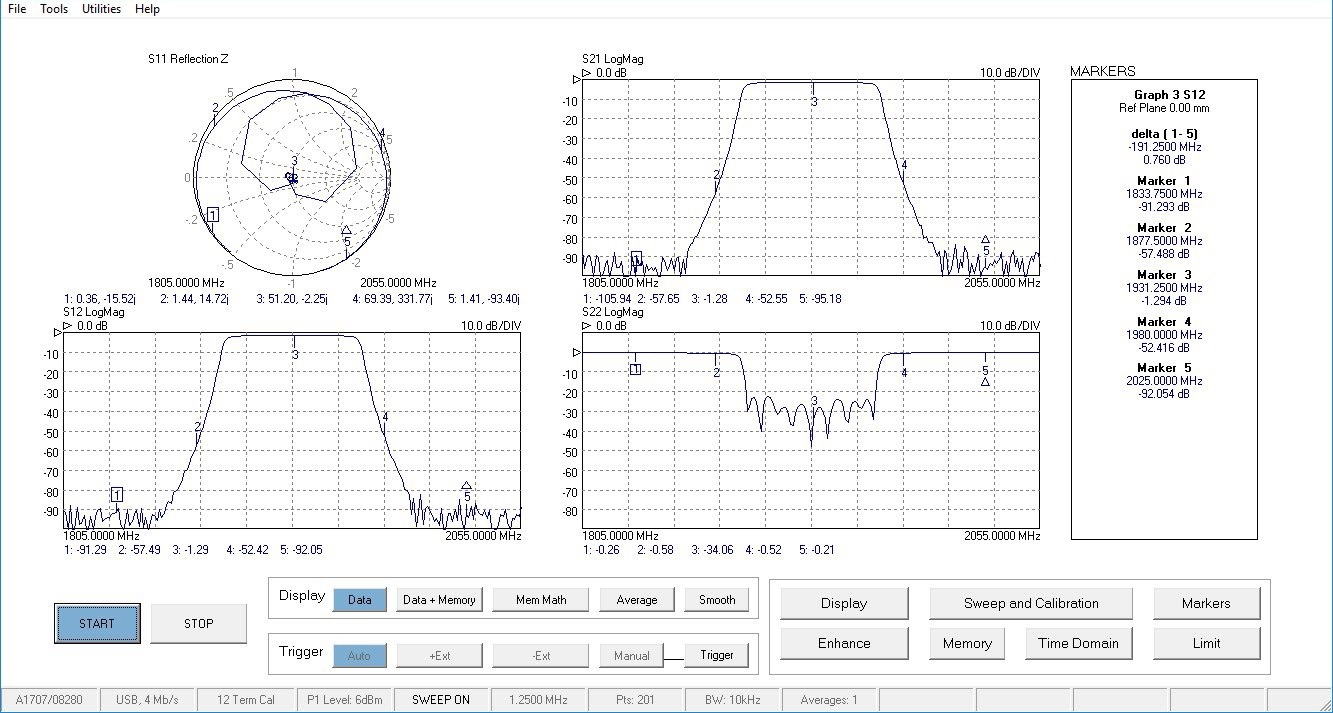Click the SWEEP ON status field

click(x=441, y=700)
